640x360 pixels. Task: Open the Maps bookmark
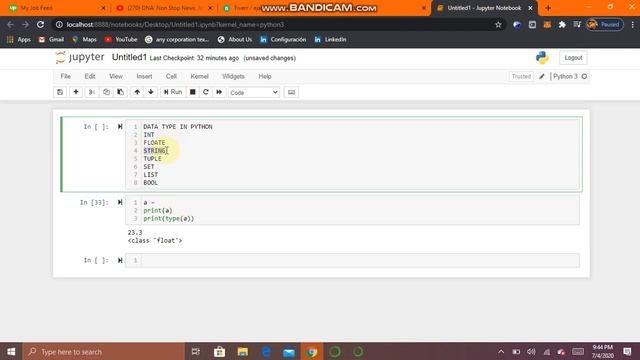click(x=84, y=40)
